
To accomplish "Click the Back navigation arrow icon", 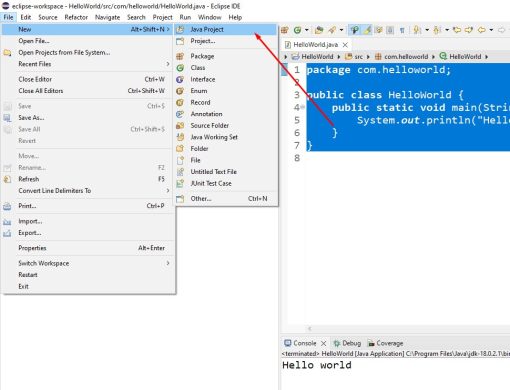I will 482,30.
